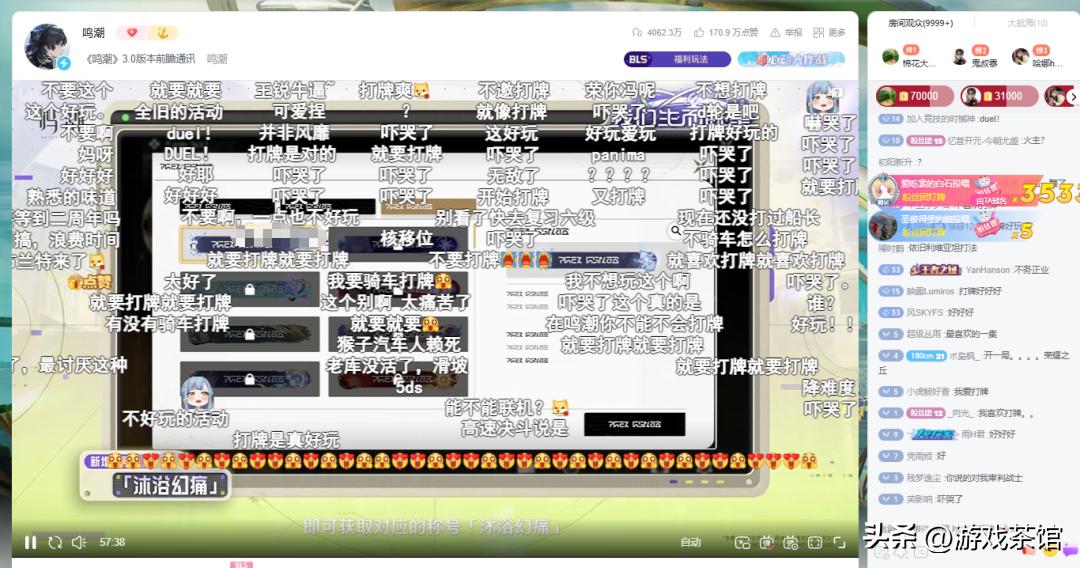Expand gift ranking with right arrow
Viewport: 1080px width, 568px height.
pyautogui.click(x=1072, y=96)
